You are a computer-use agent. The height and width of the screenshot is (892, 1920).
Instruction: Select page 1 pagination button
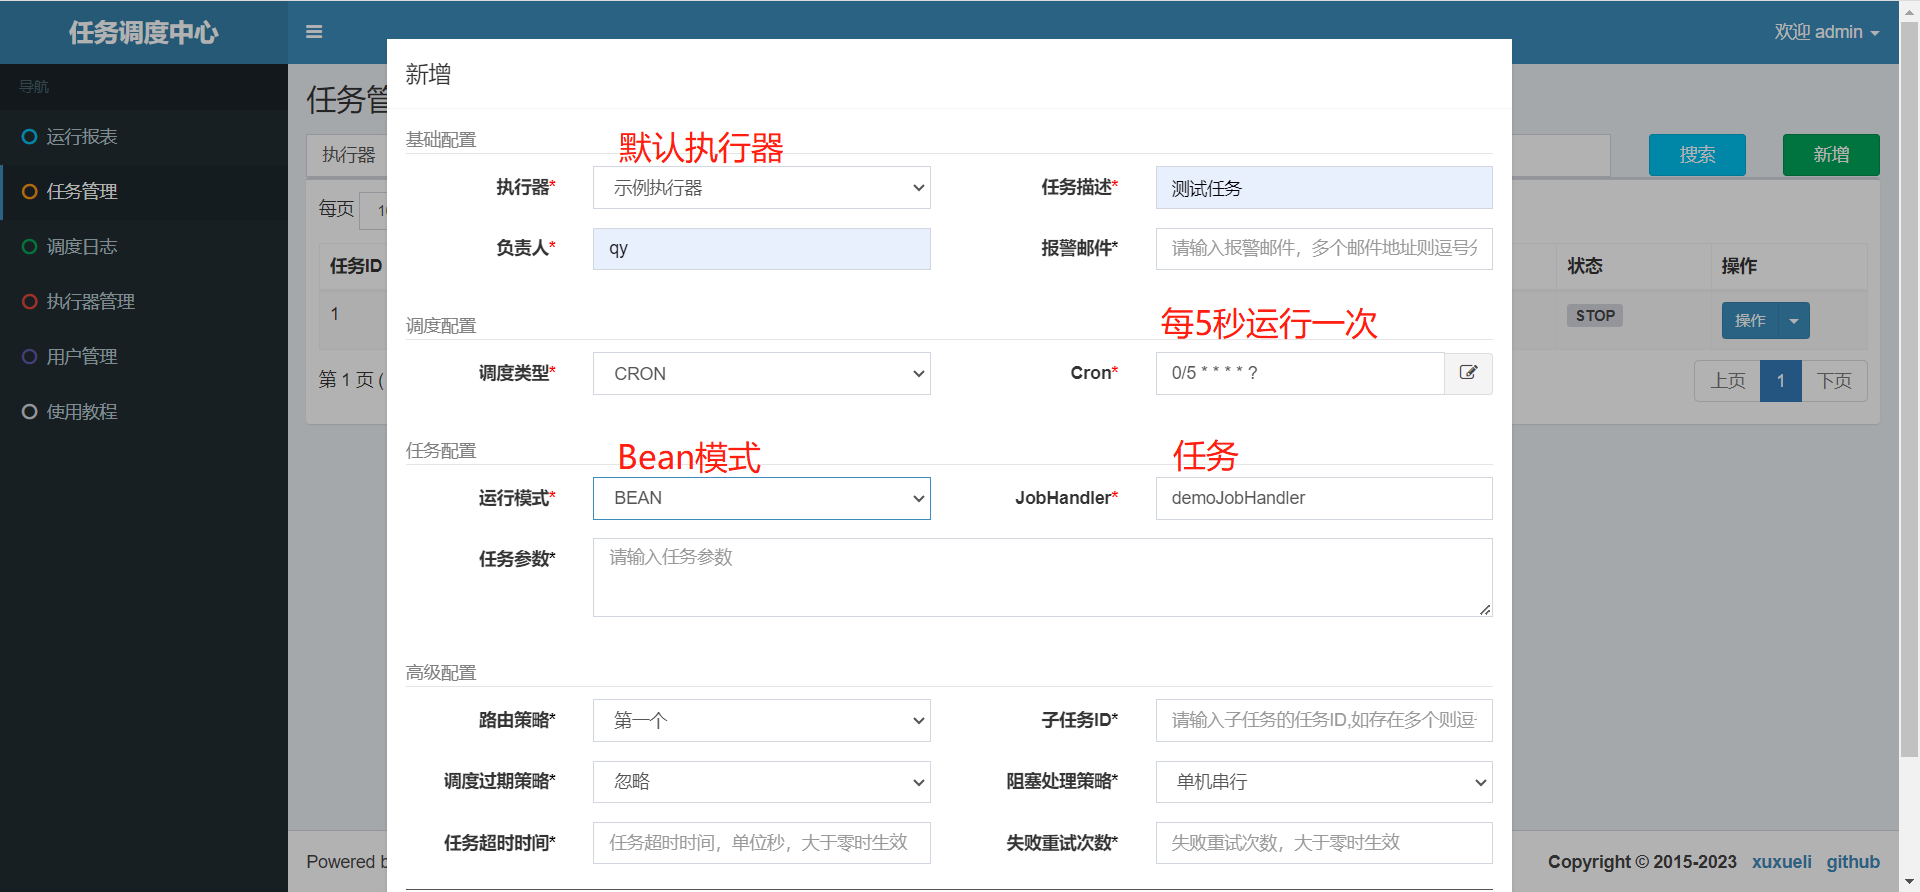(x=1781, y=381)
